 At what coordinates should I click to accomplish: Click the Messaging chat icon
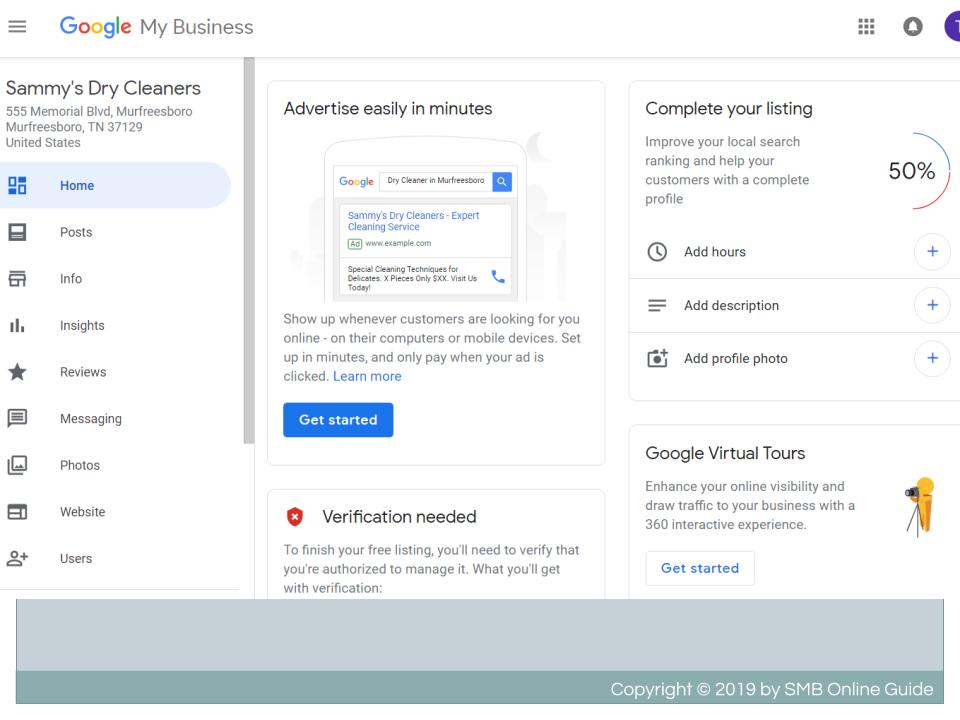click(x=19, y=419)
